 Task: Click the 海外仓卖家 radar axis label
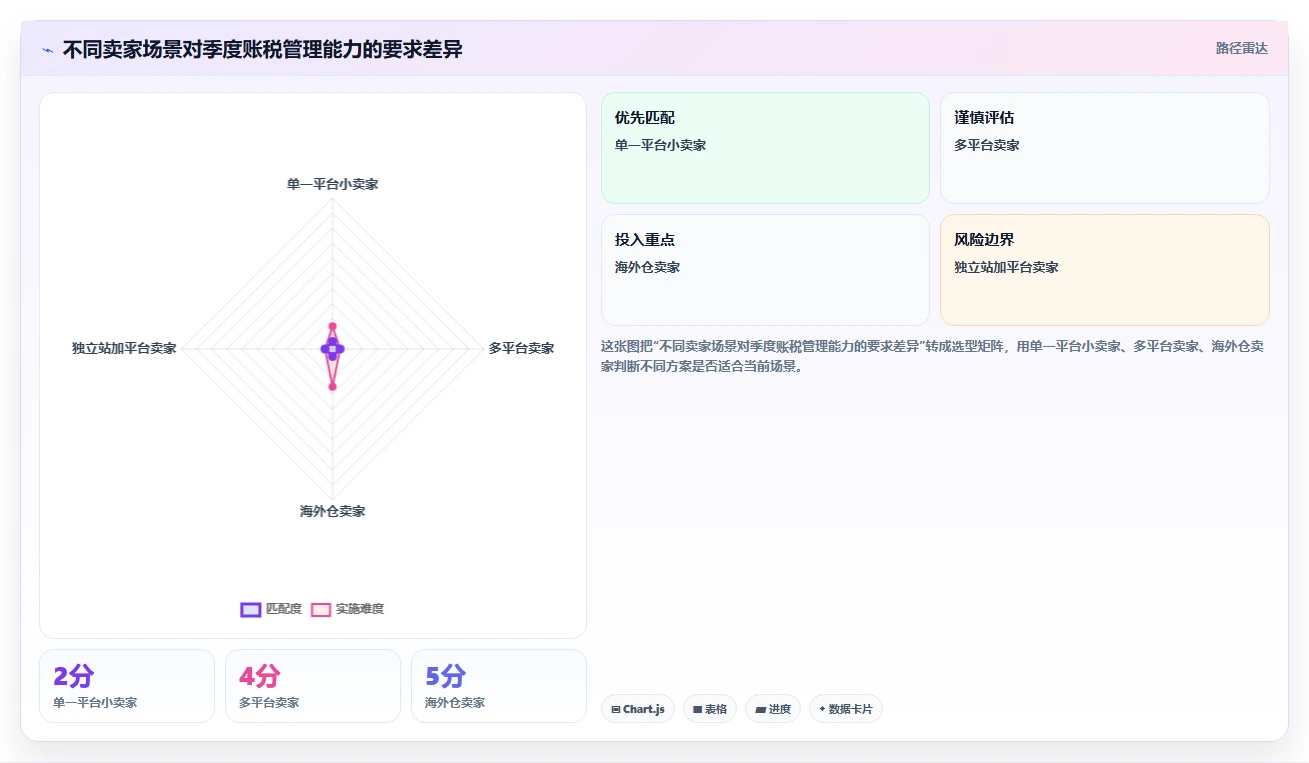[332, 511]
